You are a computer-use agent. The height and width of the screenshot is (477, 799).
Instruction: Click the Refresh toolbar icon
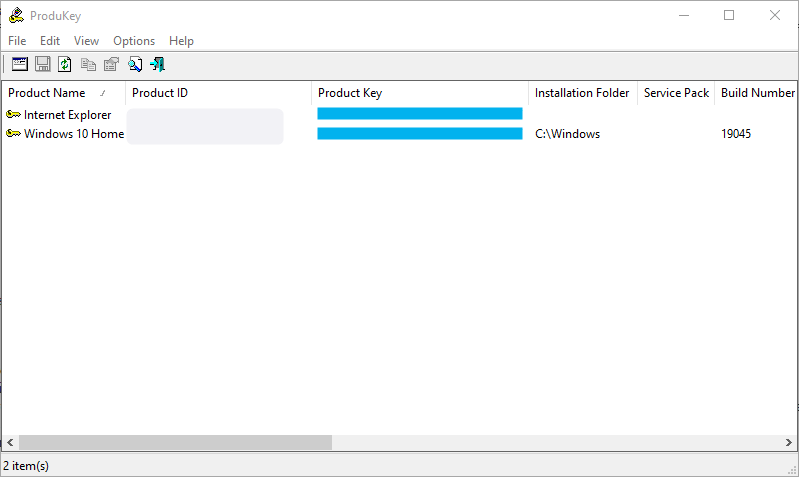pyautogui.click(x=65, y=65)
